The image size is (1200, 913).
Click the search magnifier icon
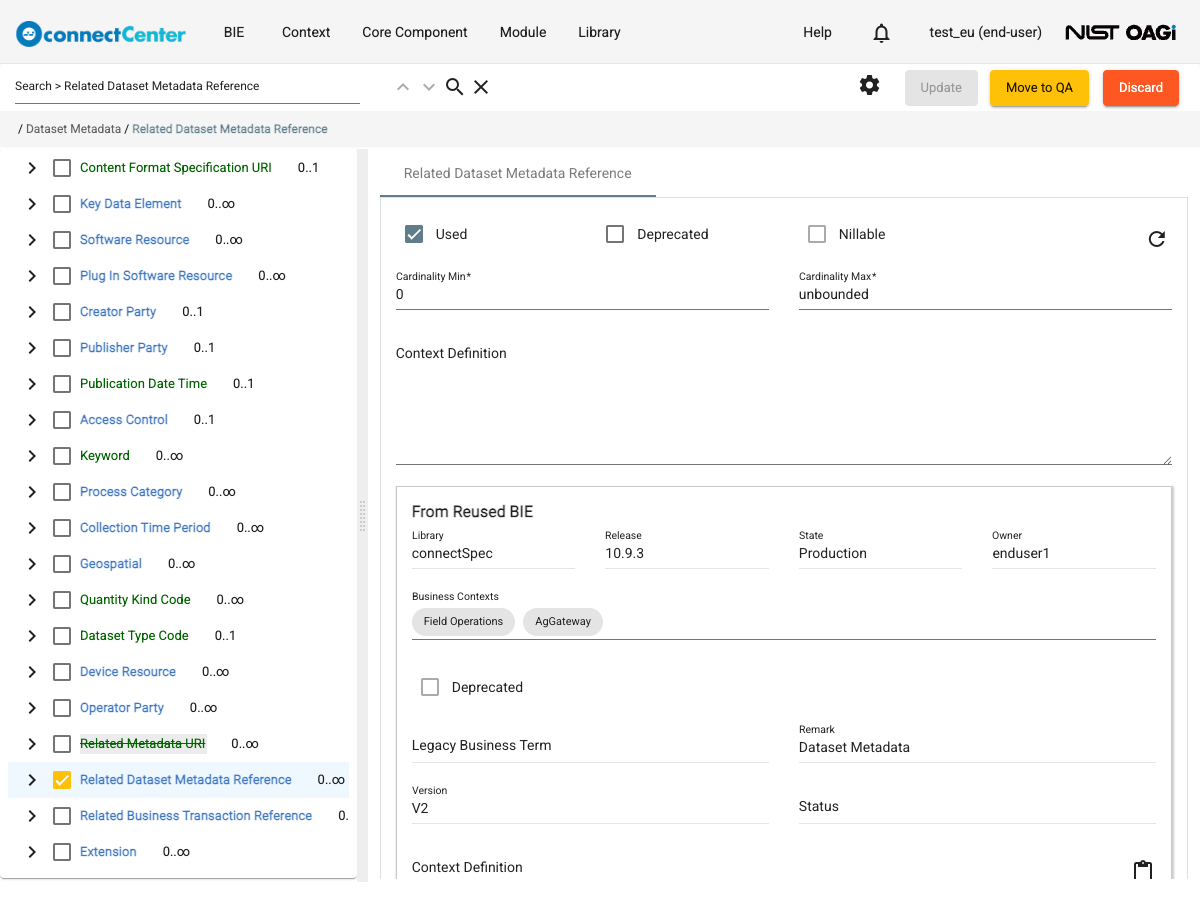(x=454, y=87)
